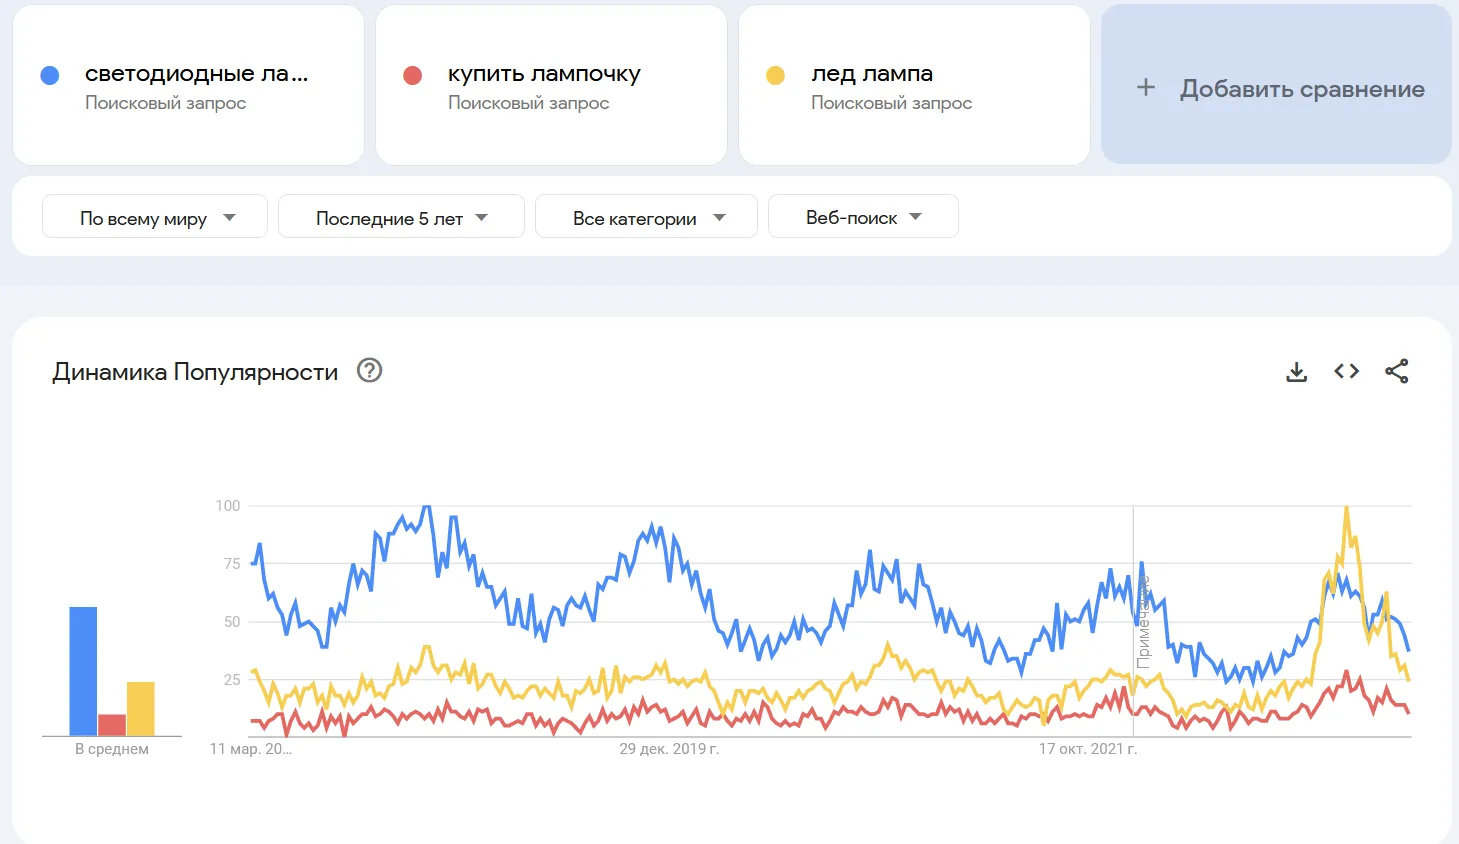Share the popularity dynamics chart

click(1396, 372)
